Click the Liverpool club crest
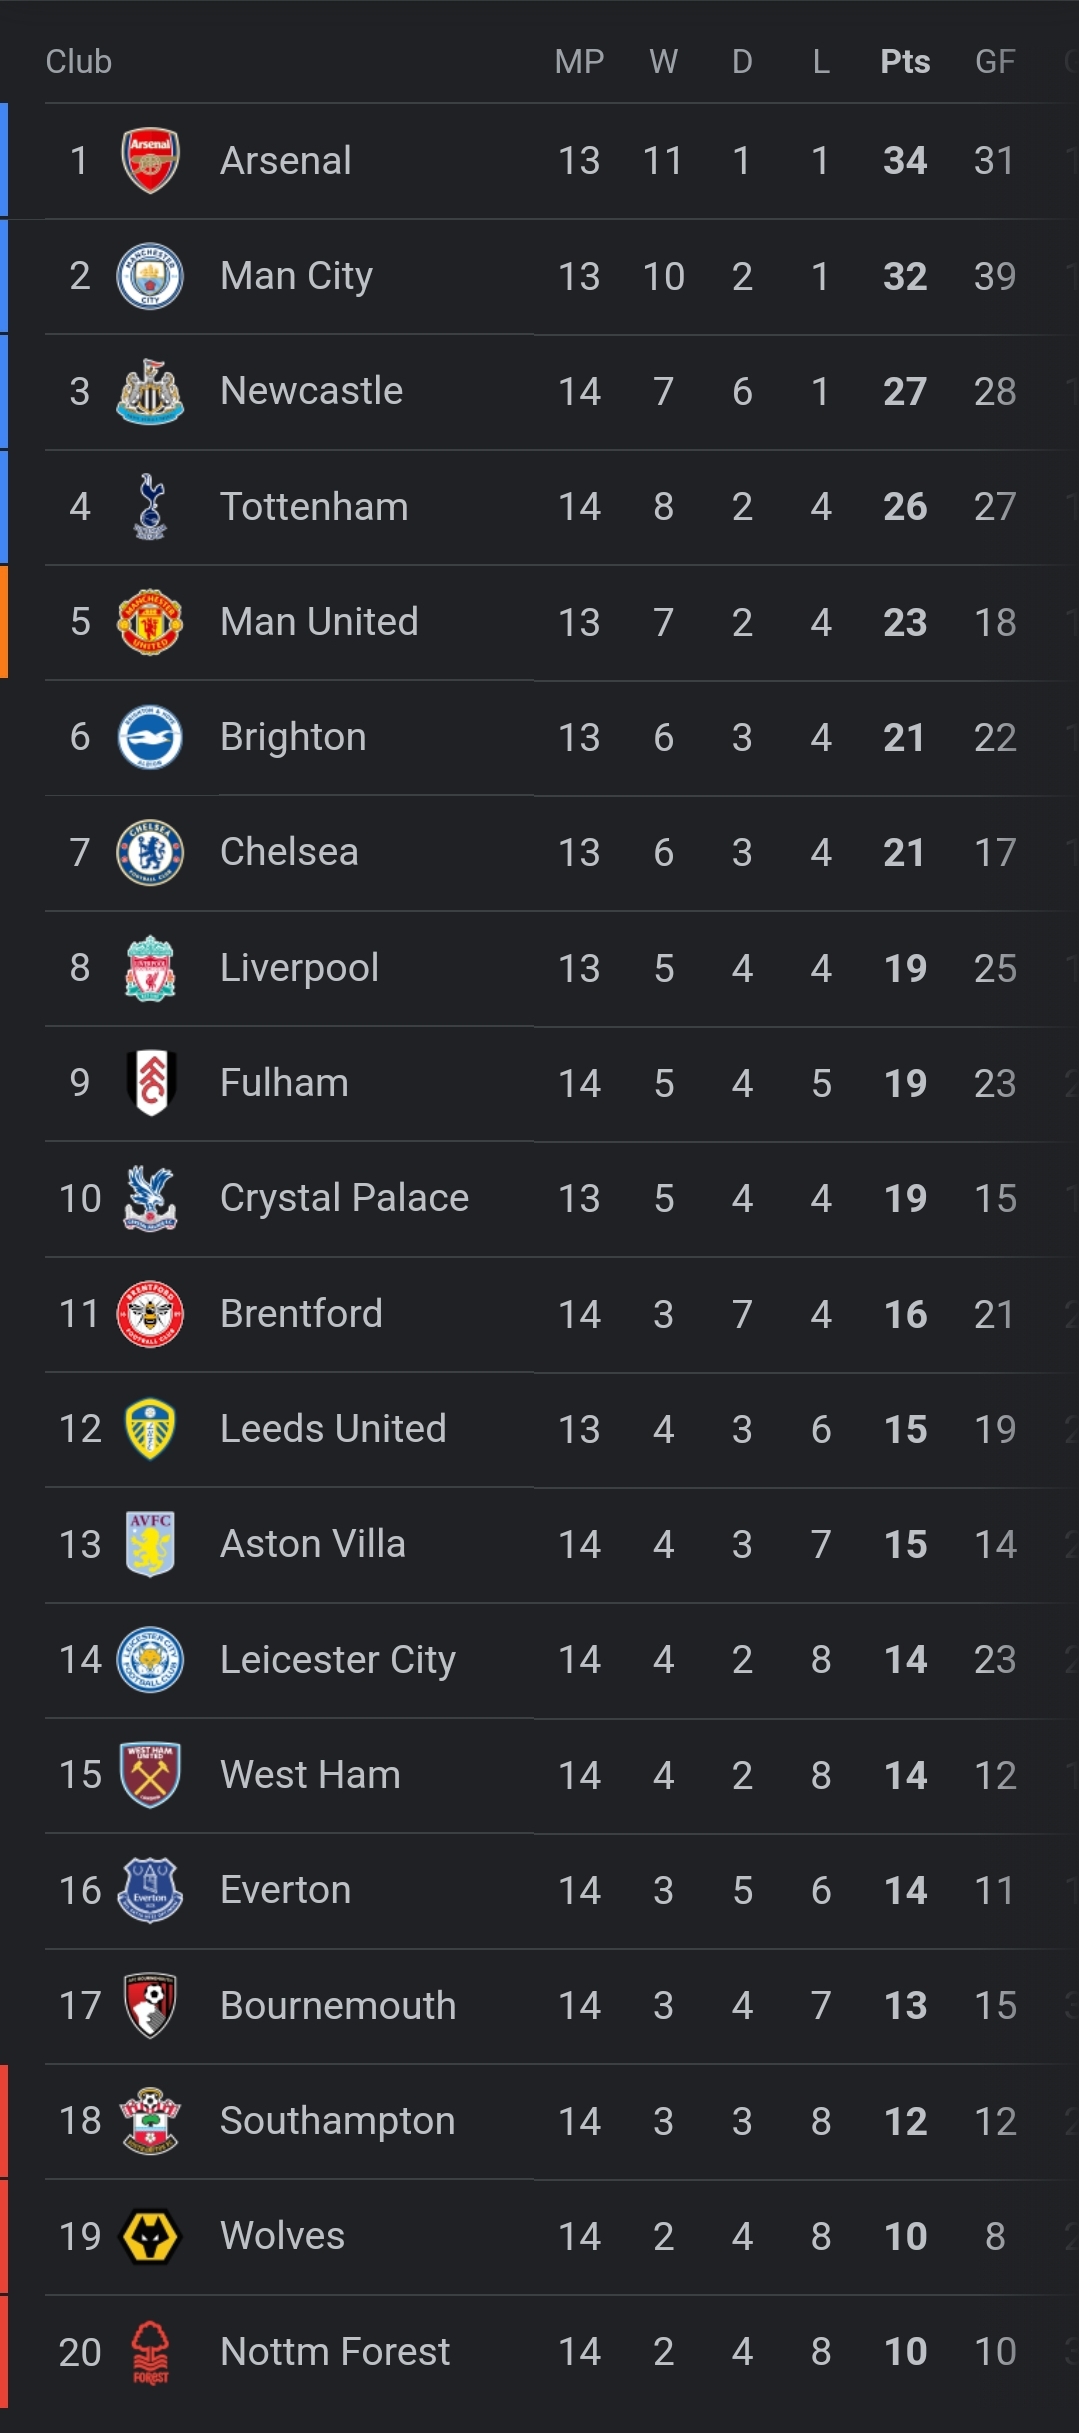Image resolution: width=1079 pixels, height=2433 pixels. pyautogui.click(x=150, y=968)
